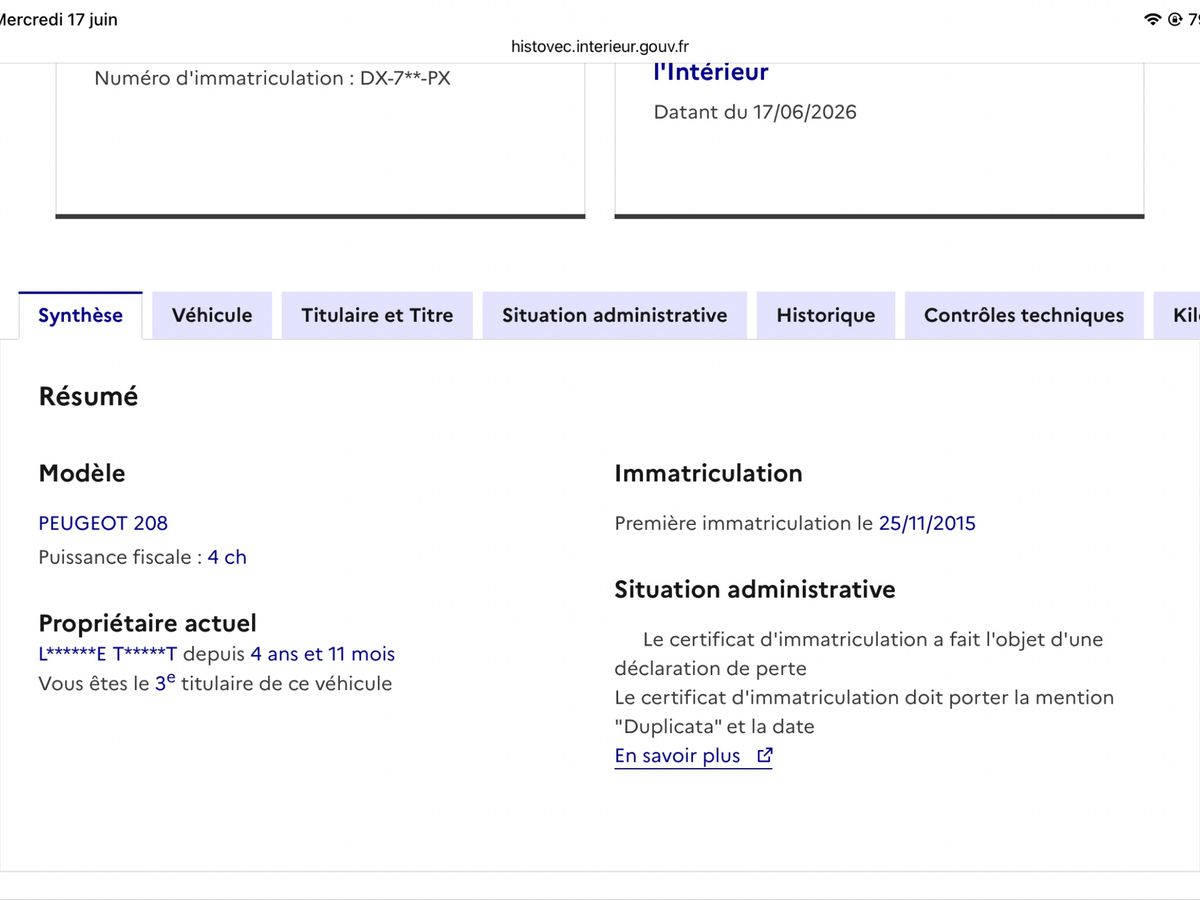Open the Titulaire et Titre tab
Image resolution: width=1200 pixels, height=900 pixels.
click(x=377, y=315)
